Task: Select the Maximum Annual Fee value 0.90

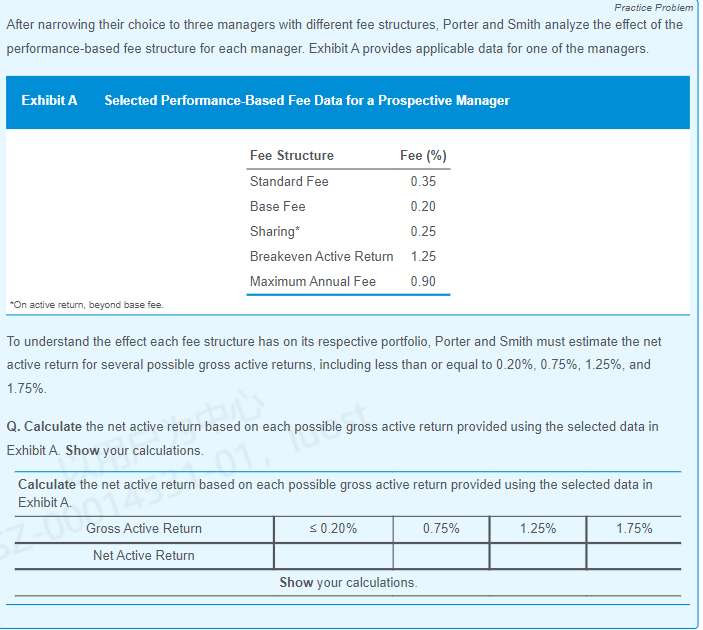Action: [422, 281]
